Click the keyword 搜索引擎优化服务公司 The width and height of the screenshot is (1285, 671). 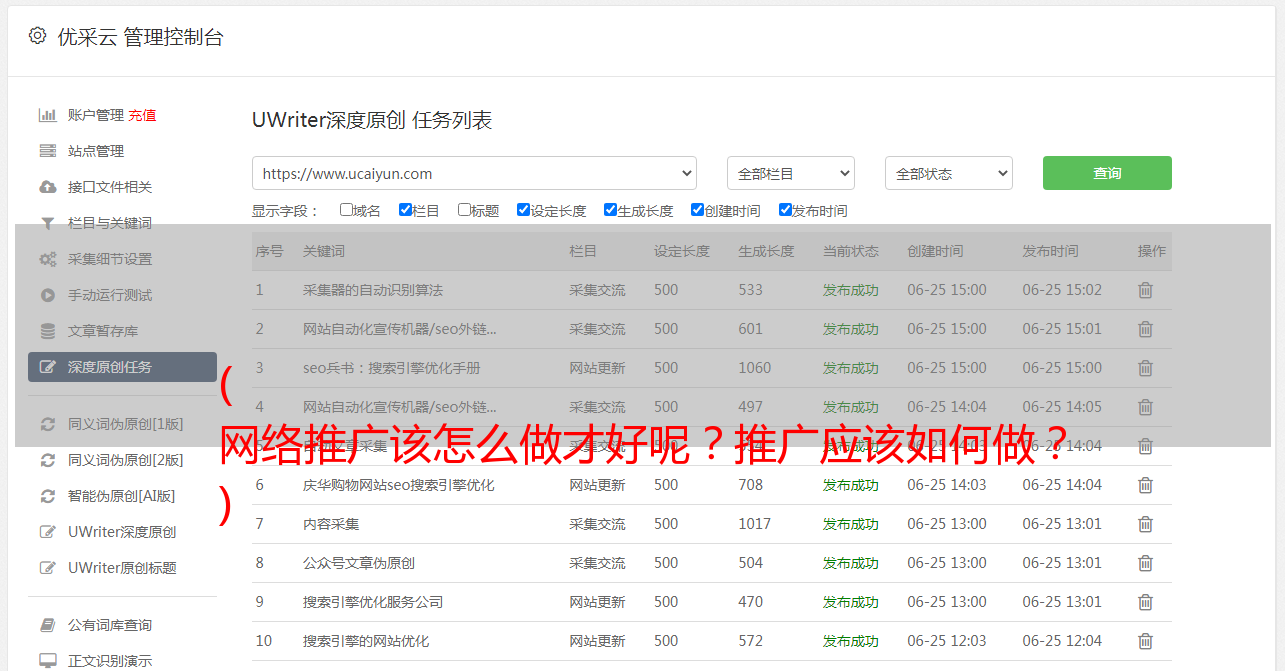coord(373,602)
